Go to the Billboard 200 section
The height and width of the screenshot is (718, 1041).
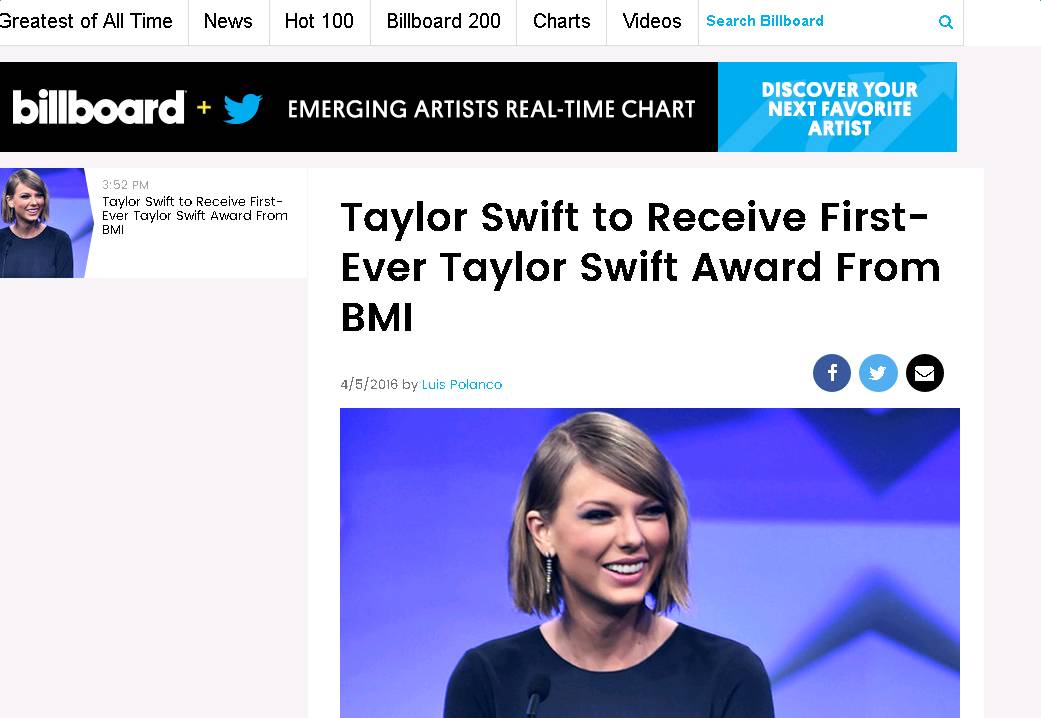coord(443,21)
